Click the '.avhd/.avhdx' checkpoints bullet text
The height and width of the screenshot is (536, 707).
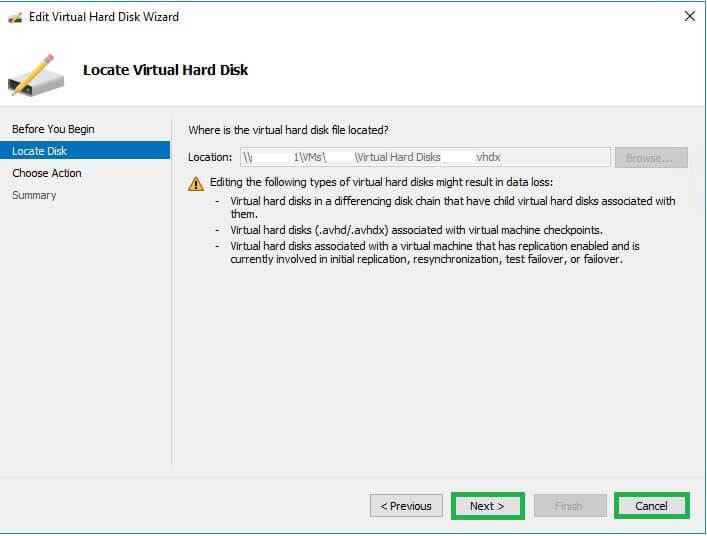tap(416, 230)
